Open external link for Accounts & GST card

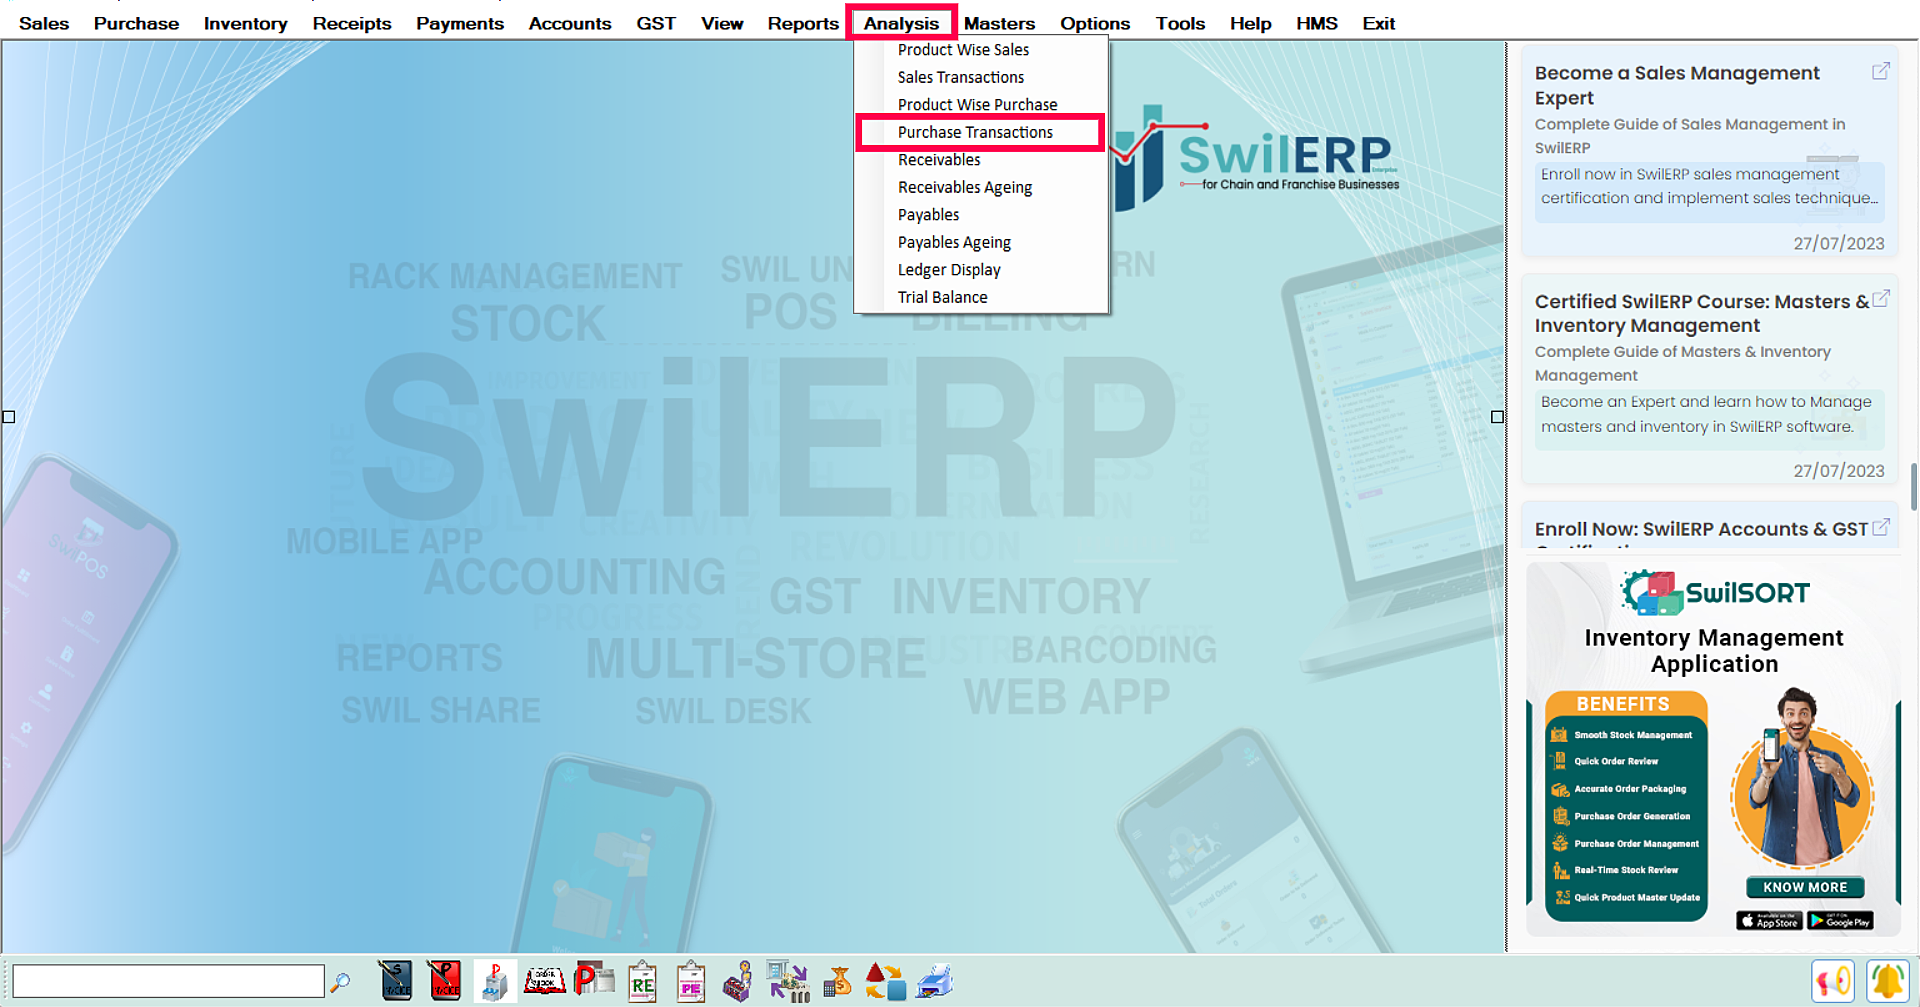click(x=1881, y=526)
